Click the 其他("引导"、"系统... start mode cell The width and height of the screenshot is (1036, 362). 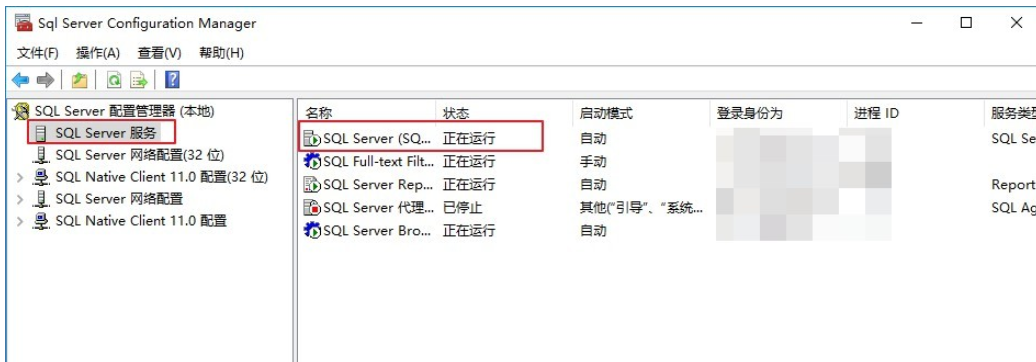click(641, 207)
